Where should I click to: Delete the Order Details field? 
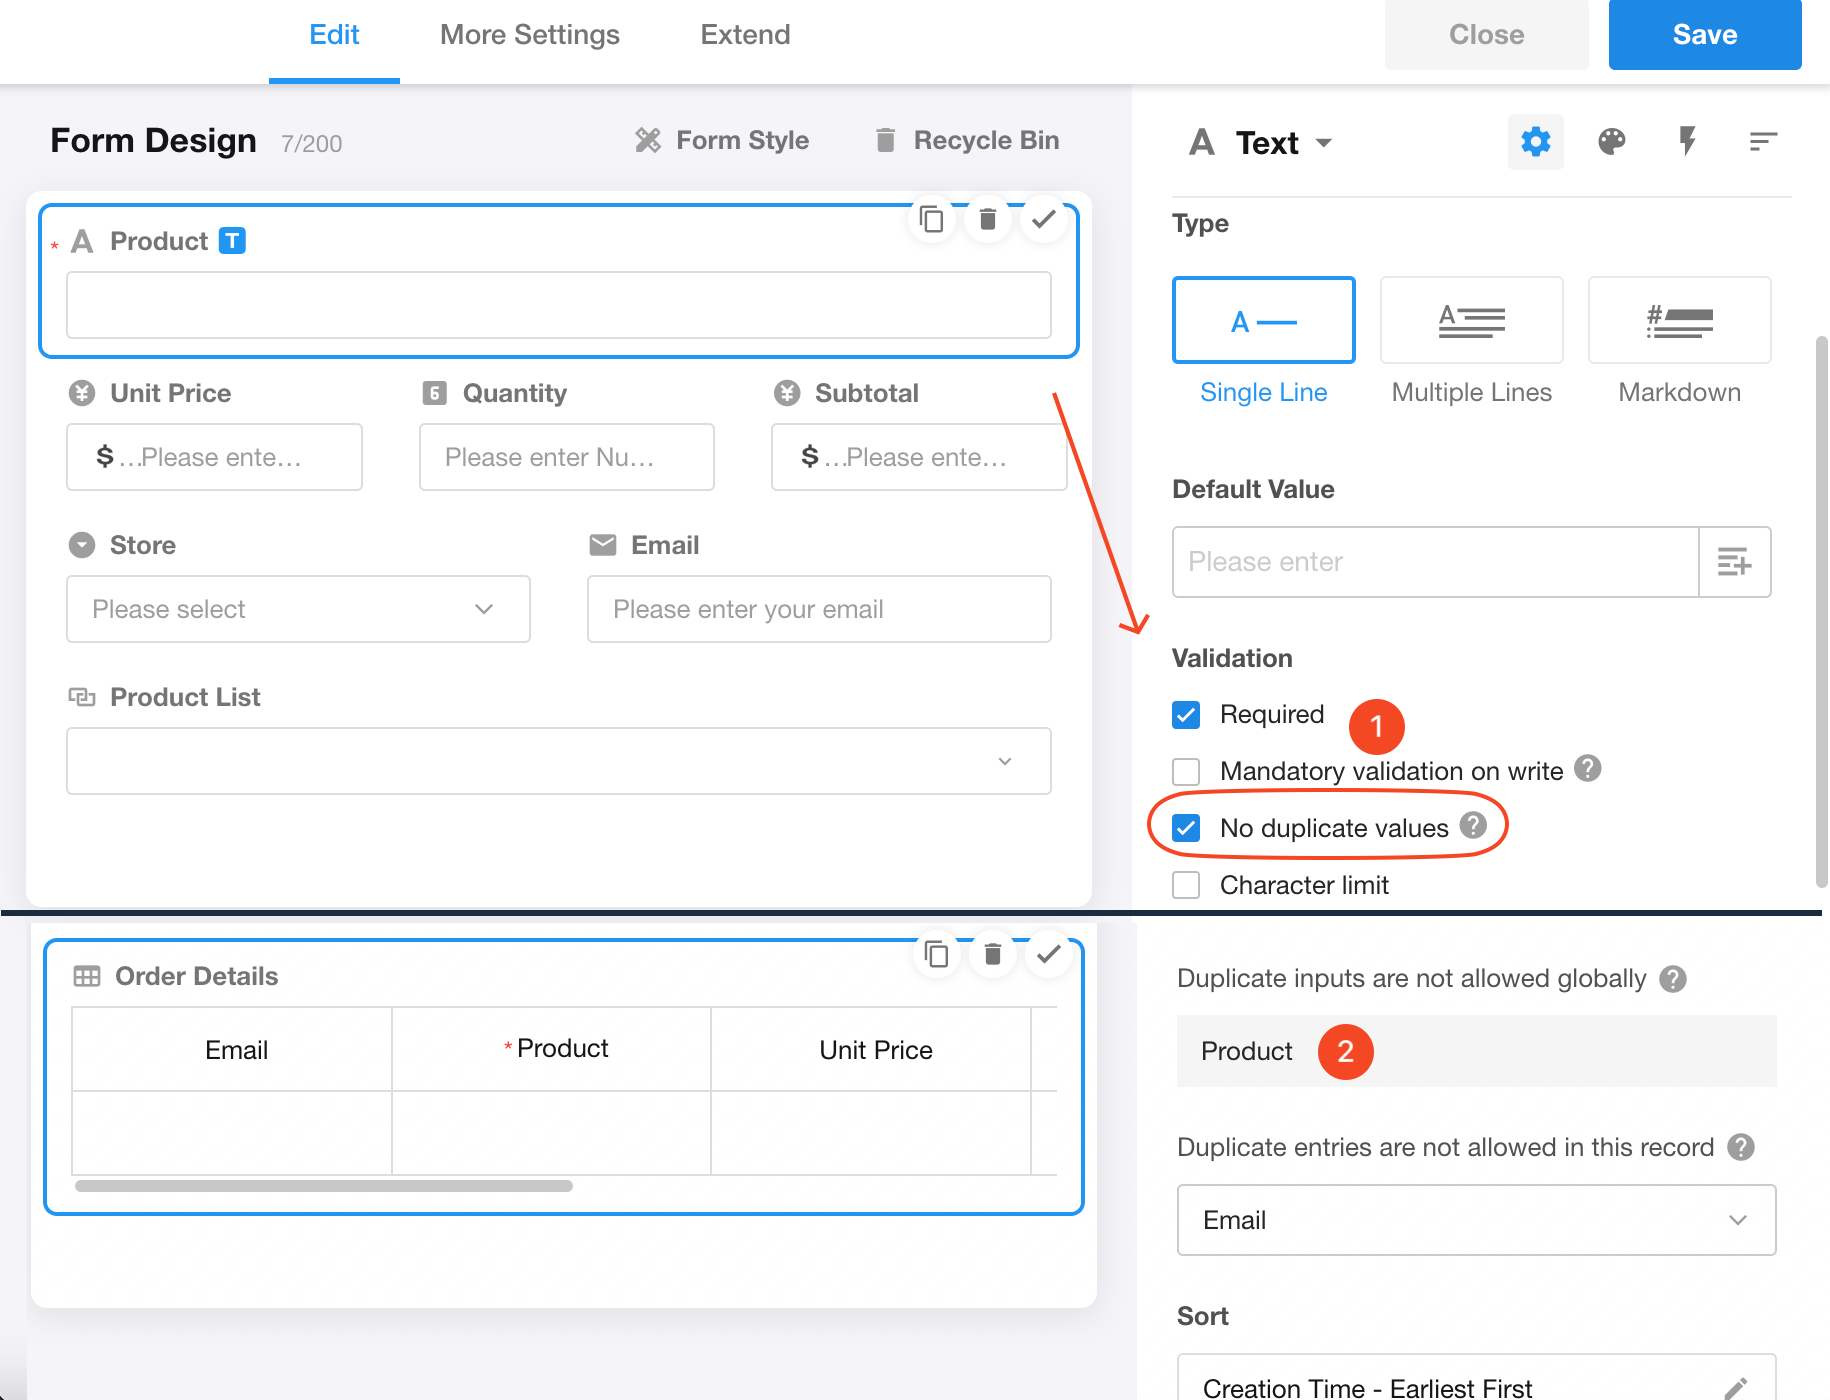(x=993, y=955)
